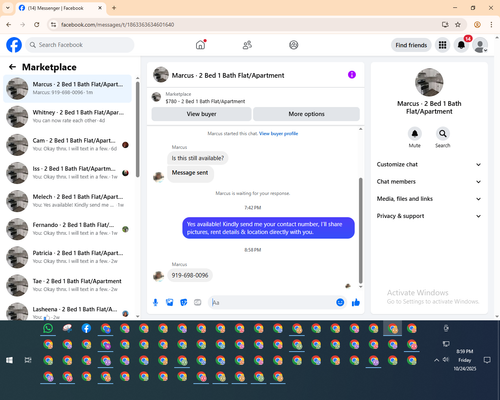Open the Notifications bell with badge 14
Image resolution: width=500 pixels, height=400 pixels.
tap(461, 45)
